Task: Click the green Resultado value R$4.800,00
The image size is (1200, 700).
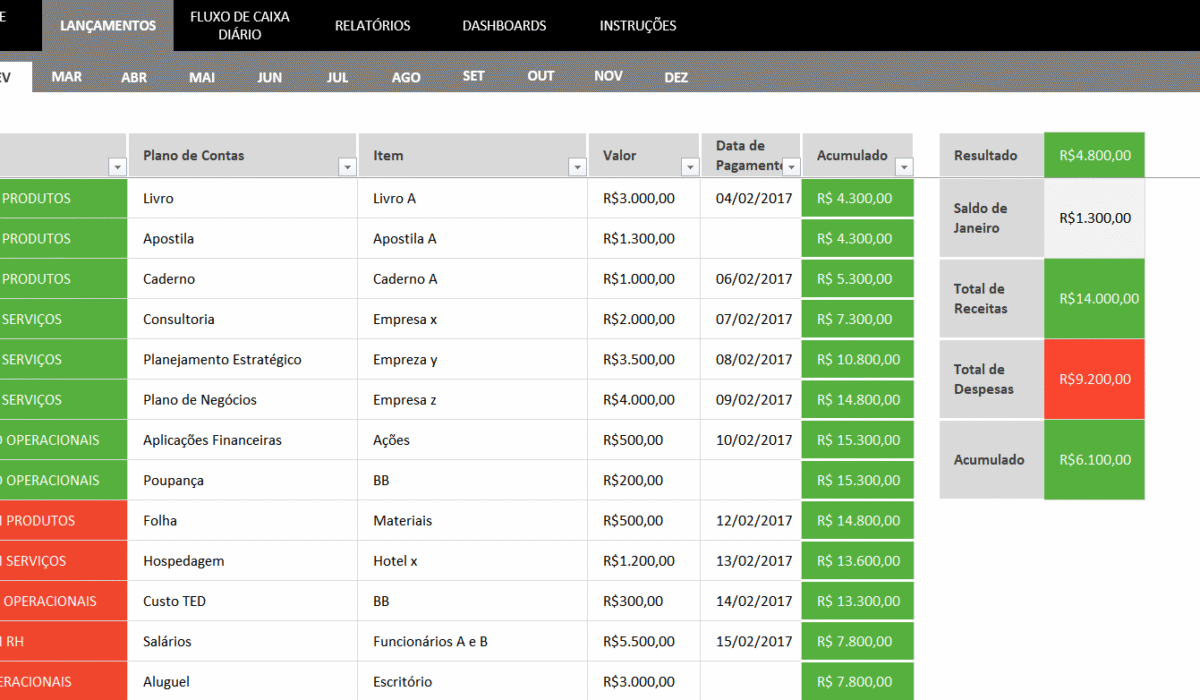Action: (x=1094, y=155)
